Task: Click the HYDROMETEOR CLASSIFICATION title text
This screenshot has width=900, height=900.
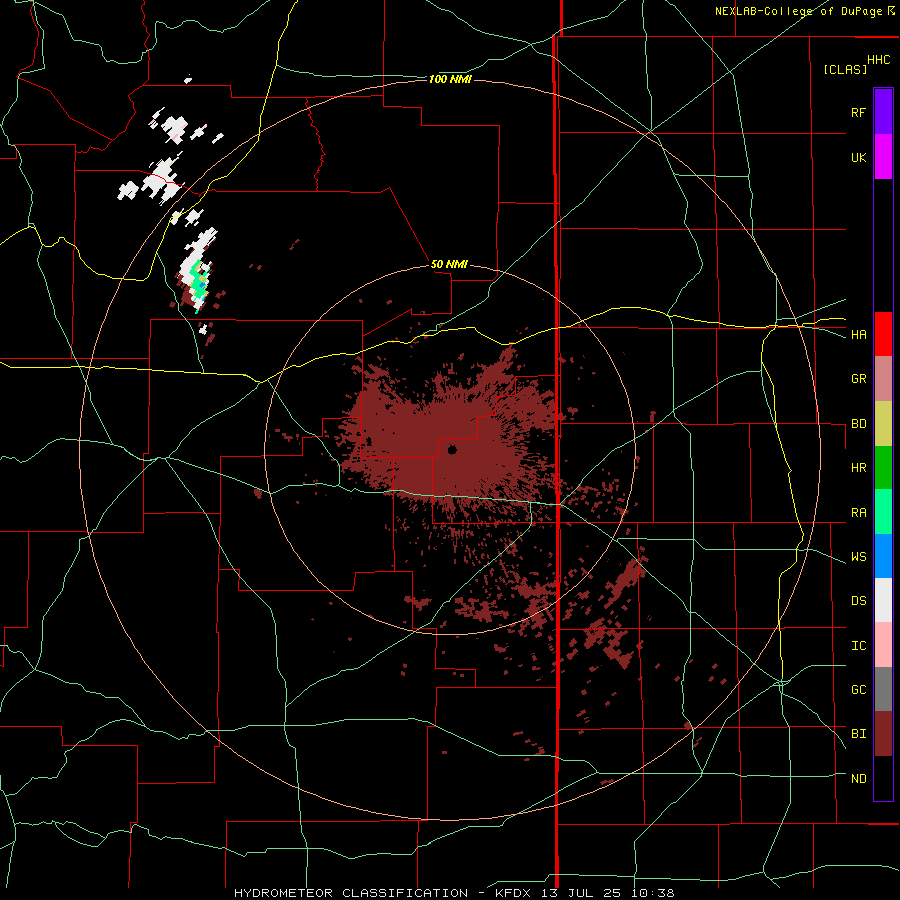Action: (351, 893)
